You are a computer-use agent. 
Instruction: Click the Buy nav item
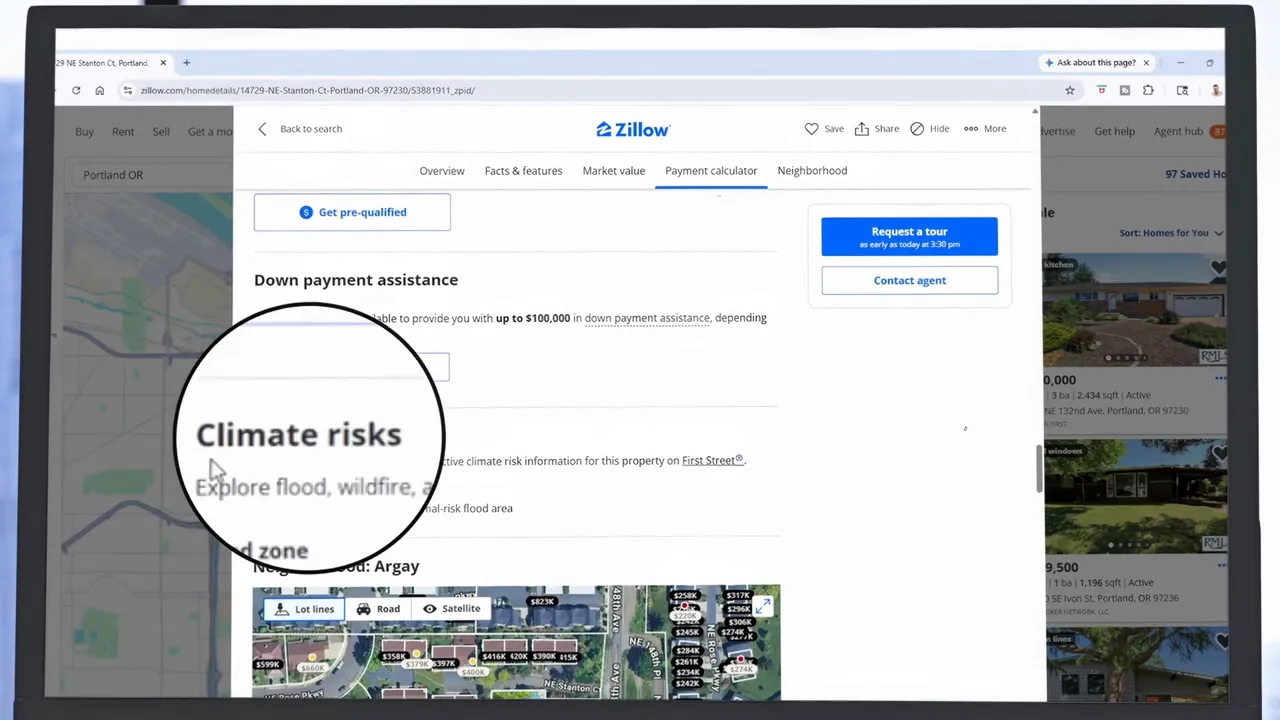(85, 132)
